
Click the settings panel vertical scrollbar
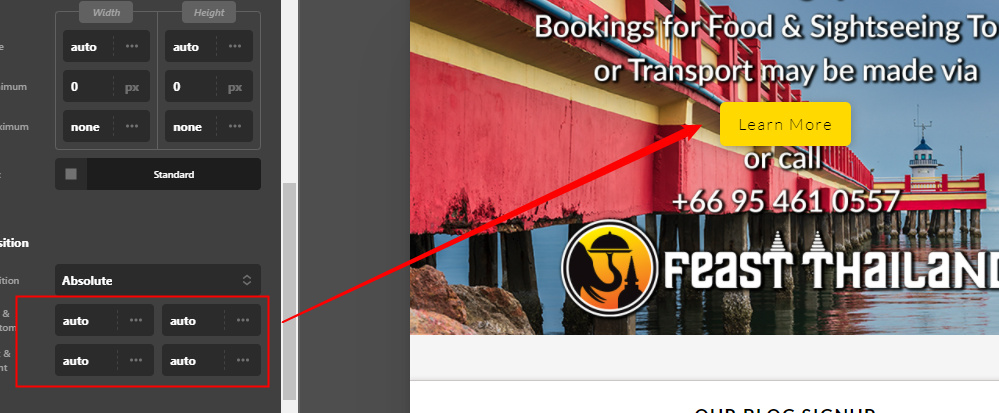pyautogui.click(x=289, y=291)
